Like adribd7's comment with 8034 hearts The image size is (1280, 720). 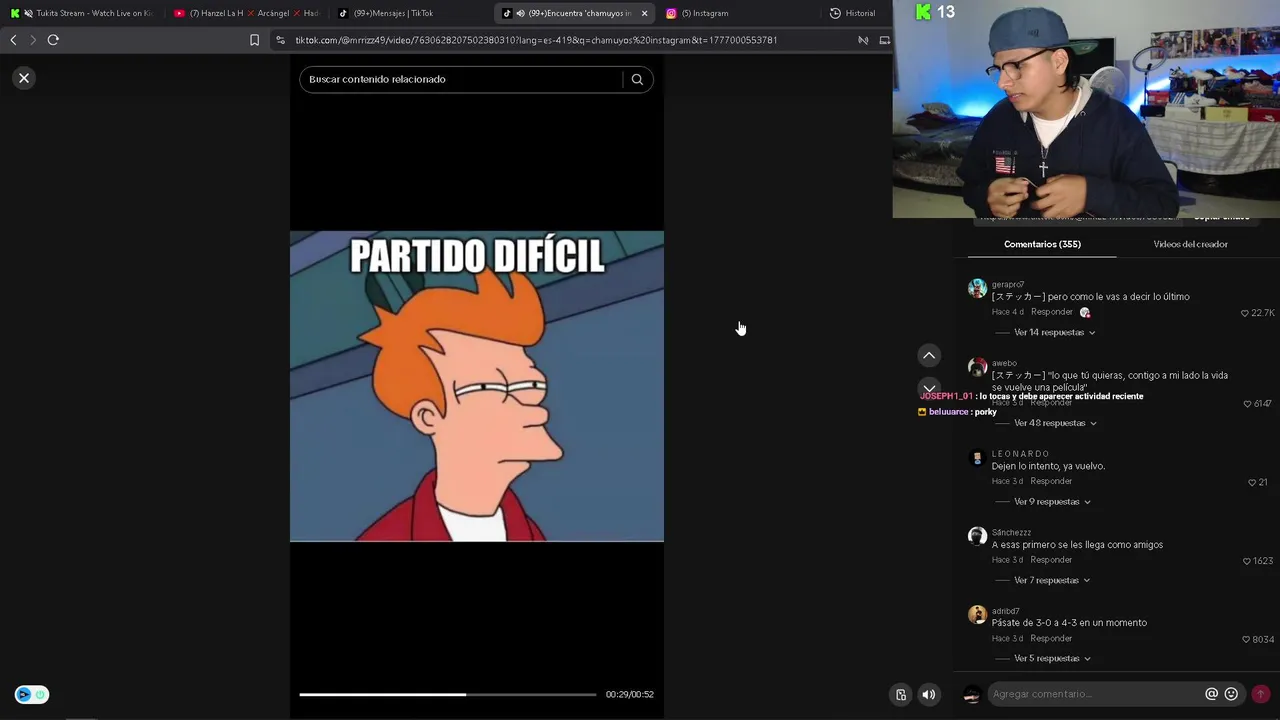[x=1246, y=639]
